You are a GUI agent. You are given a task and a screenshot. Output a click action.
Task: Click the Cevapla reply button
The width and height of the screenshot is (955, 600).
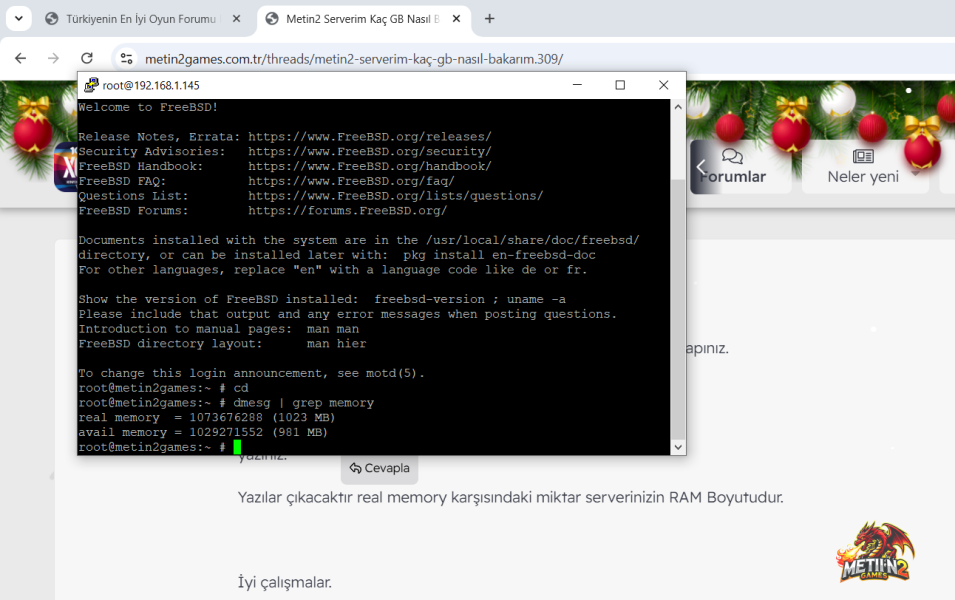click(x=379, y=468)
